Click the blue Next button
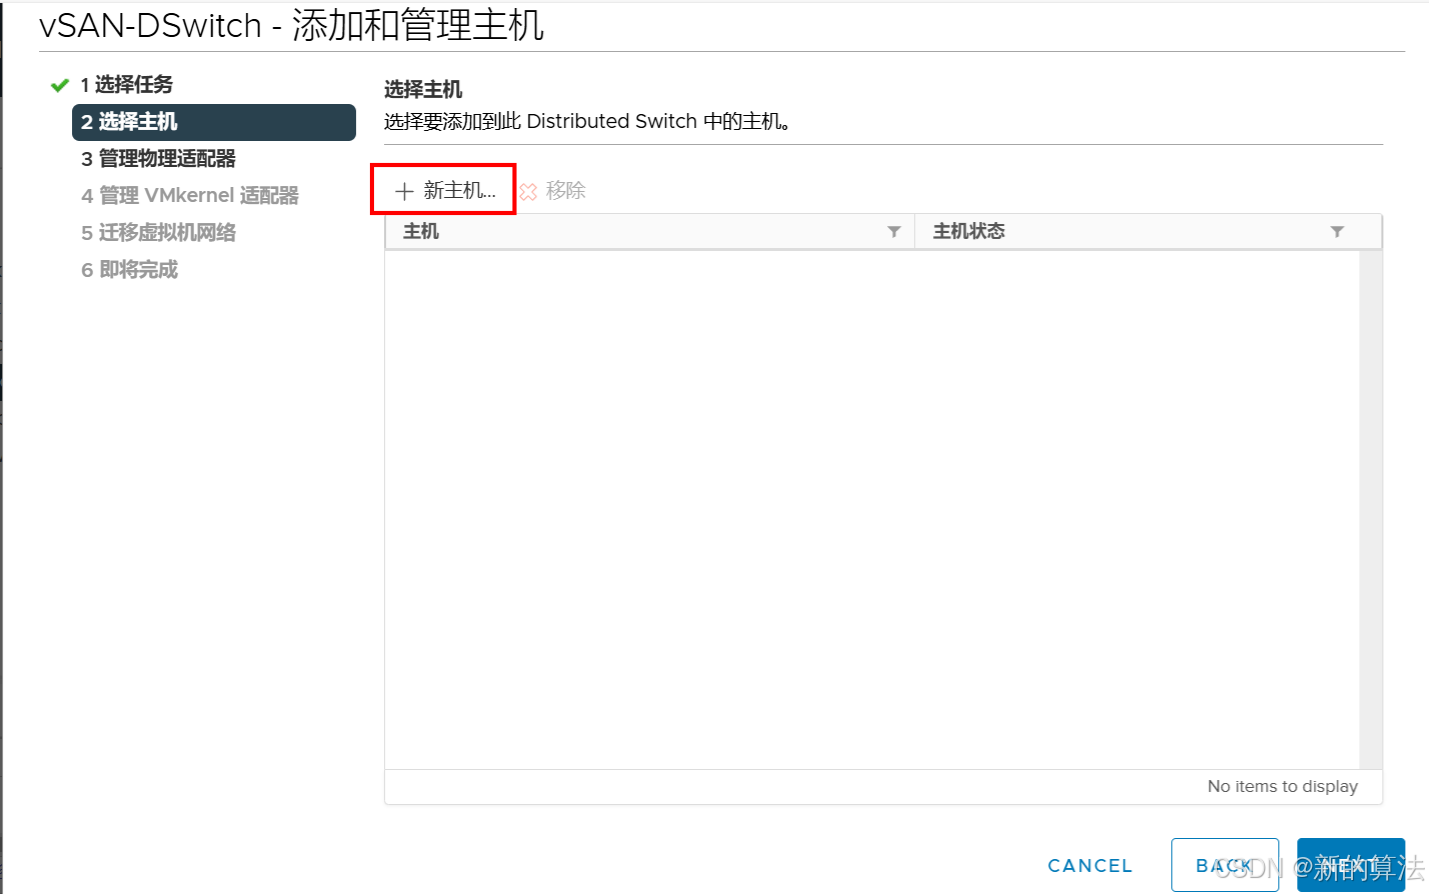The image size is (1429, 894). [1351, 865]
